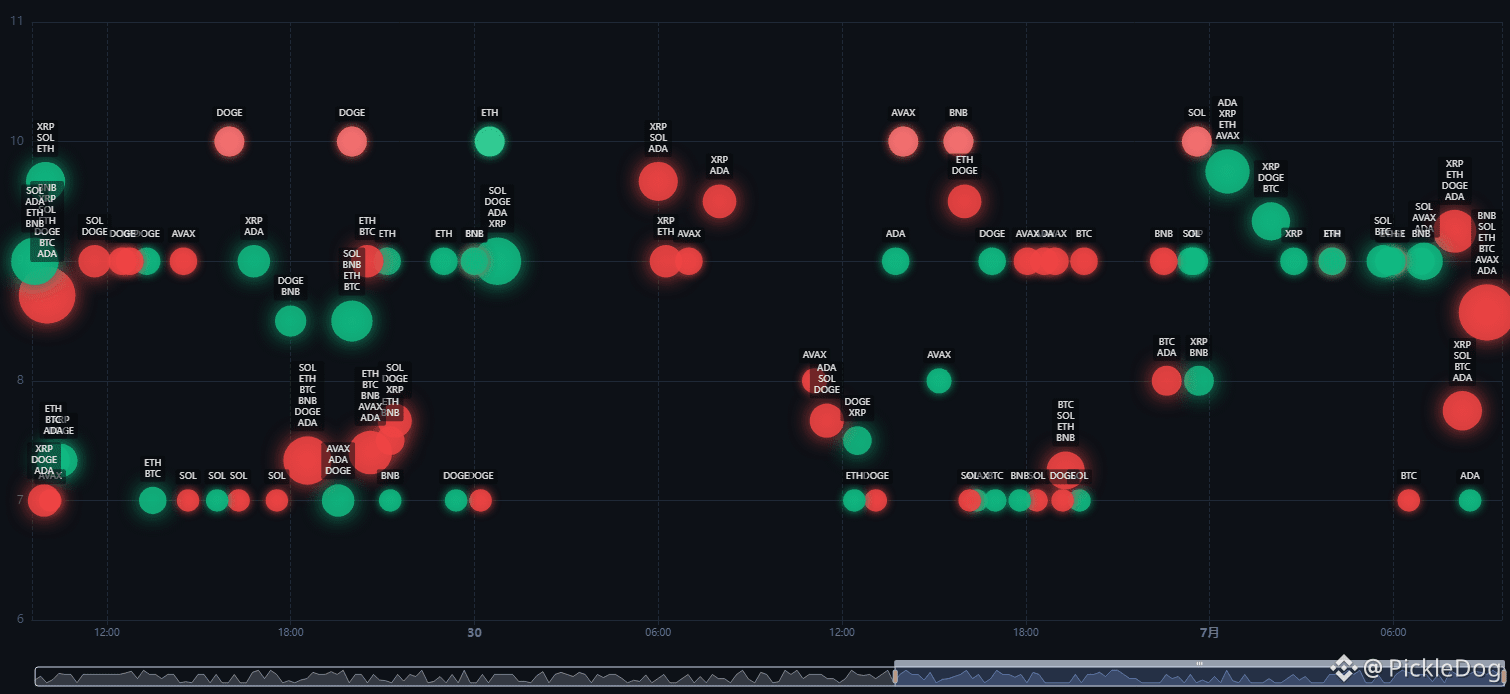Select the green SOL AVAX BNB bubble
Image resolution: width=1510 pixels, height=694 pixels.
click(x=1424, y=261)
